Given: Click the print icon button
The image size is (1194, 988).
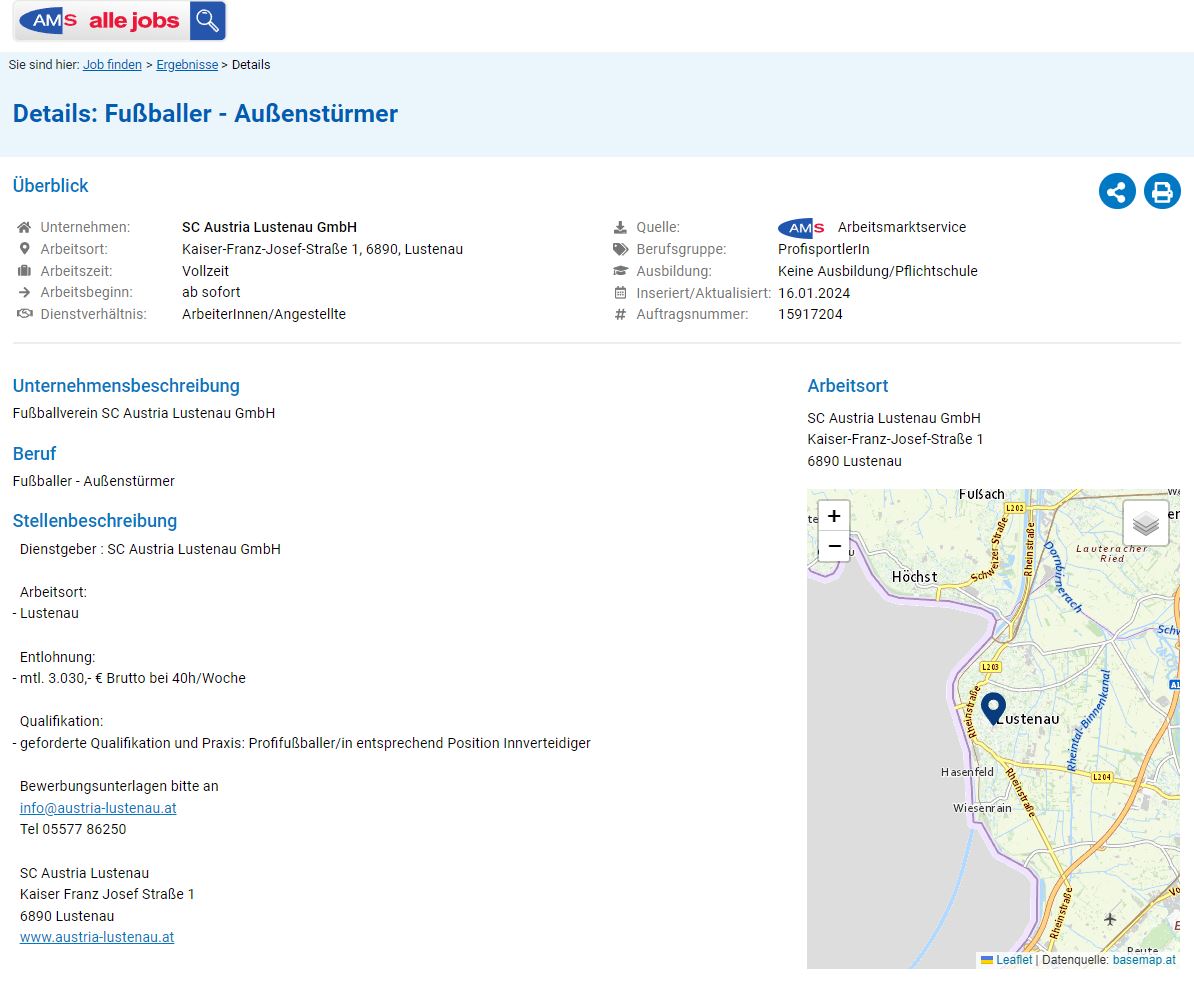Looking at the screenshot, I should (1162, 191).
